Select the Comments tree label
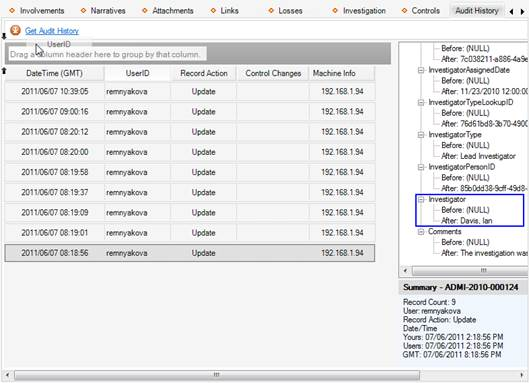 [x=445, y=231]
